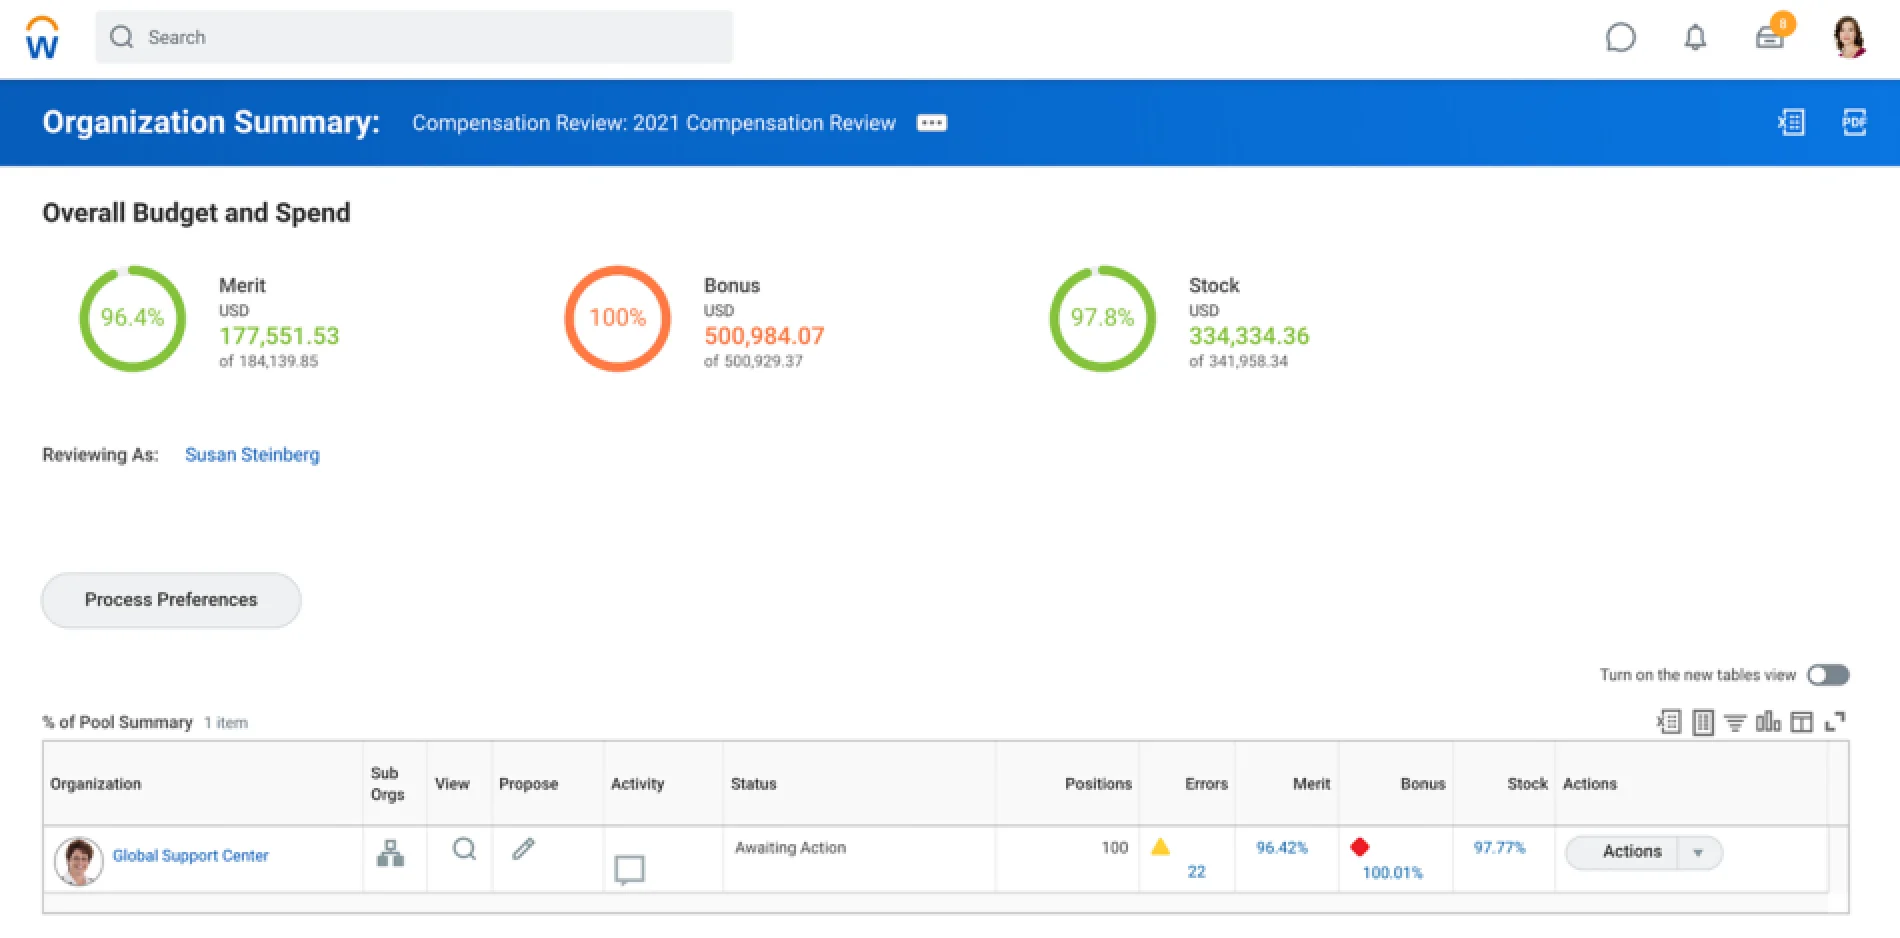Export page as PDF
This screenshot has height=938, width=1900.
[1854, 122]
